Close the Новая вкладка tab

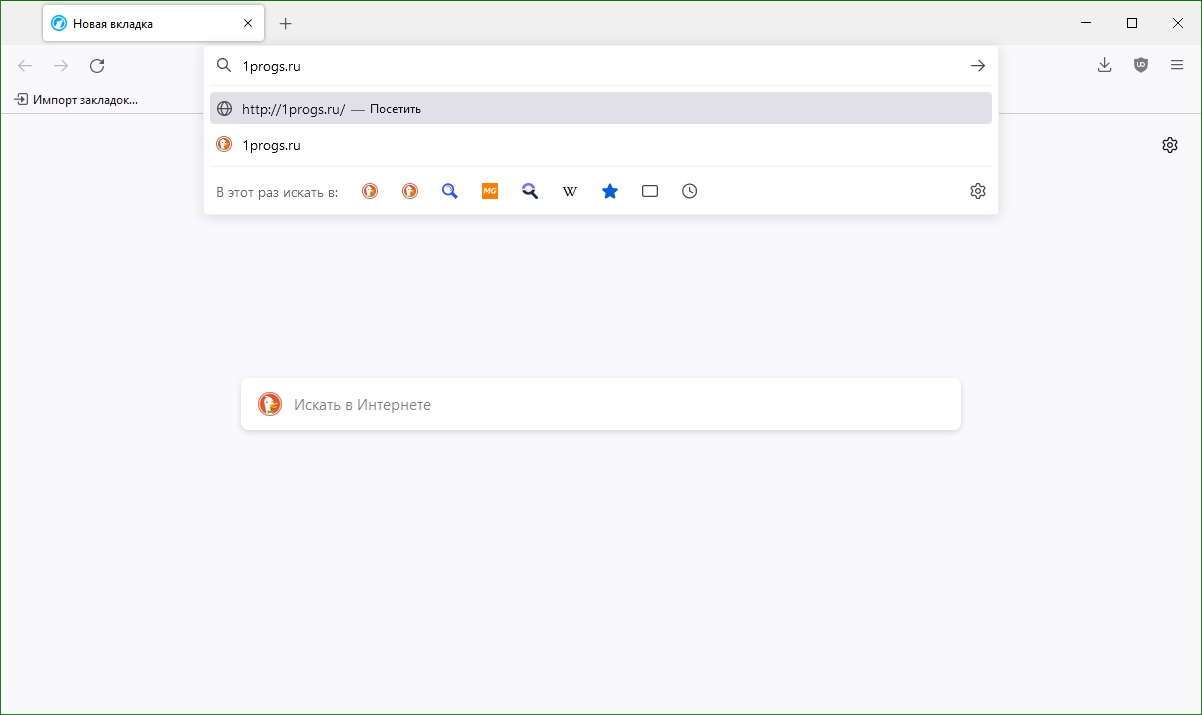(x=248, y=23)
